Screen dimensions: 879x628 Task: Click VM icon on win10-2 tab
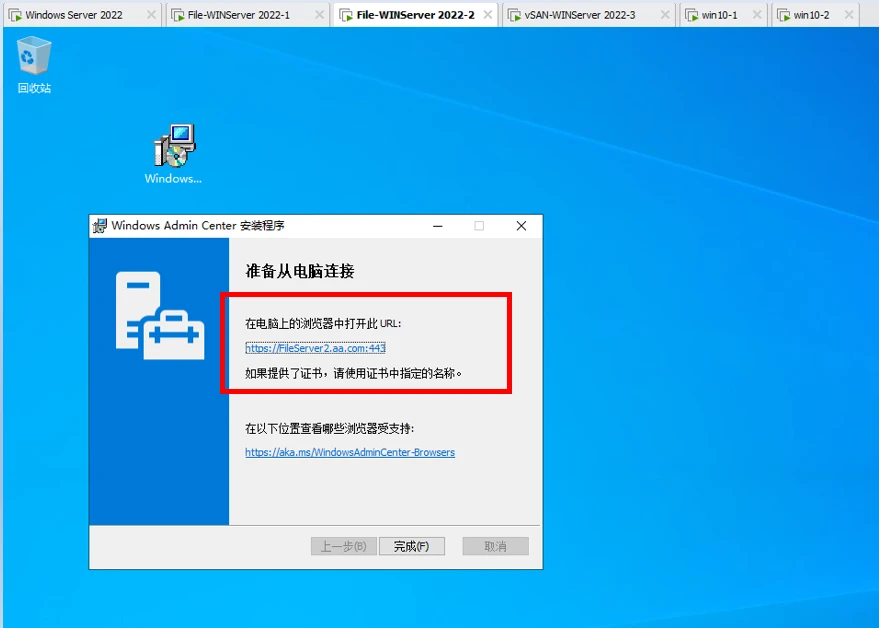(784, 15)
